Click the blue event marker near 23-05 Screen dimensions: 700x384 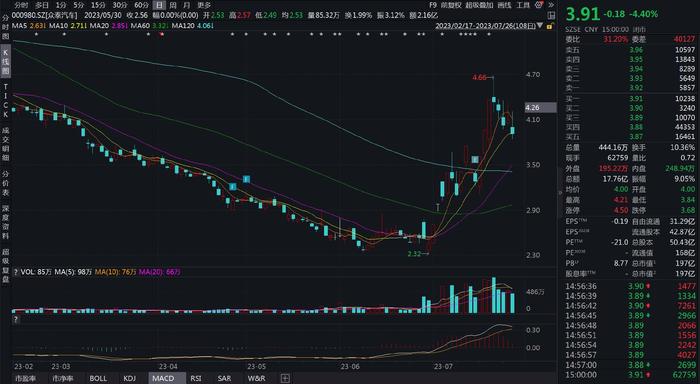tap(246, 179)
